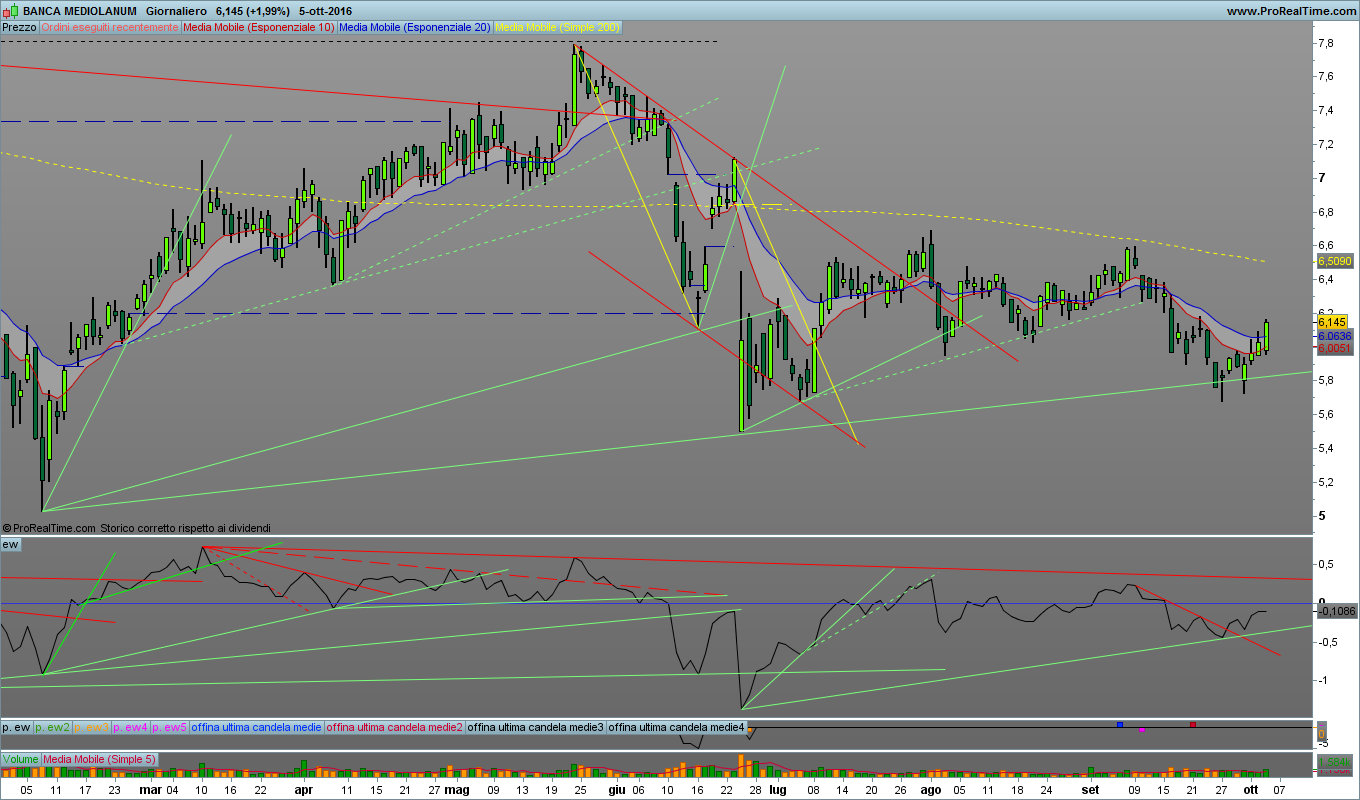Click the 1.584k volume value tag
The height and width of the screenshot is (800, 1360).
[1335, 762]
